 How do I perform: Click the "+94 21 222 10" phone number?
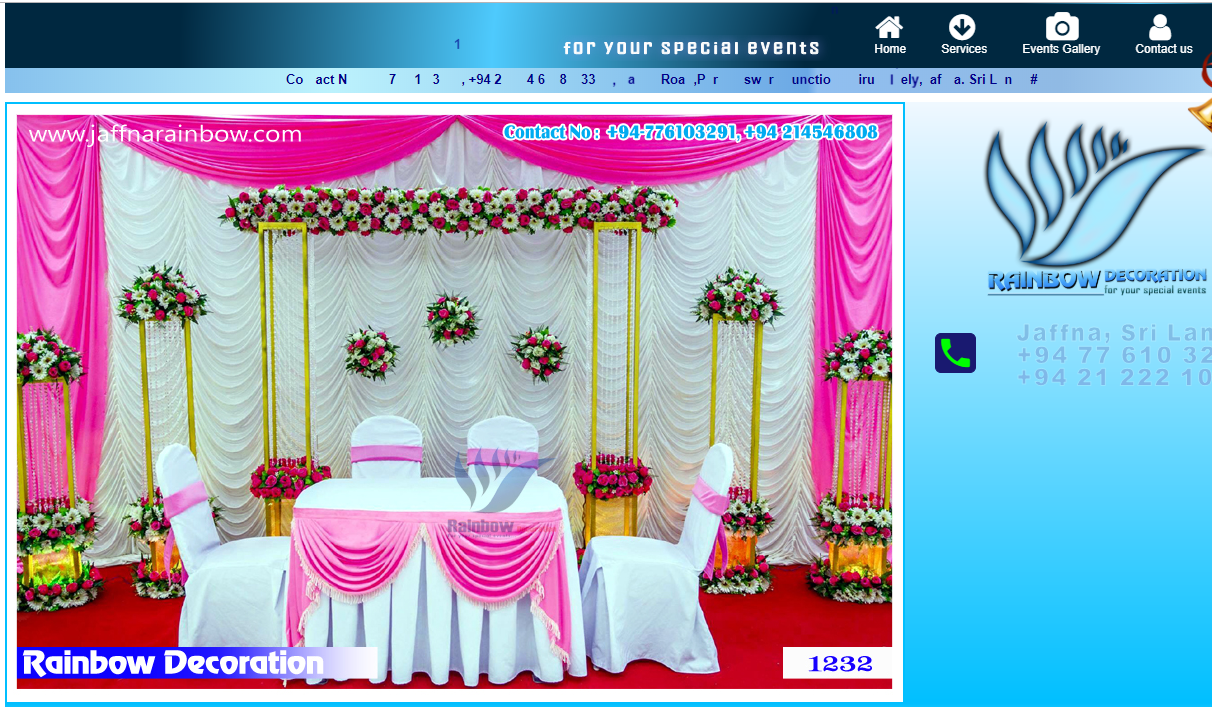1114,377
